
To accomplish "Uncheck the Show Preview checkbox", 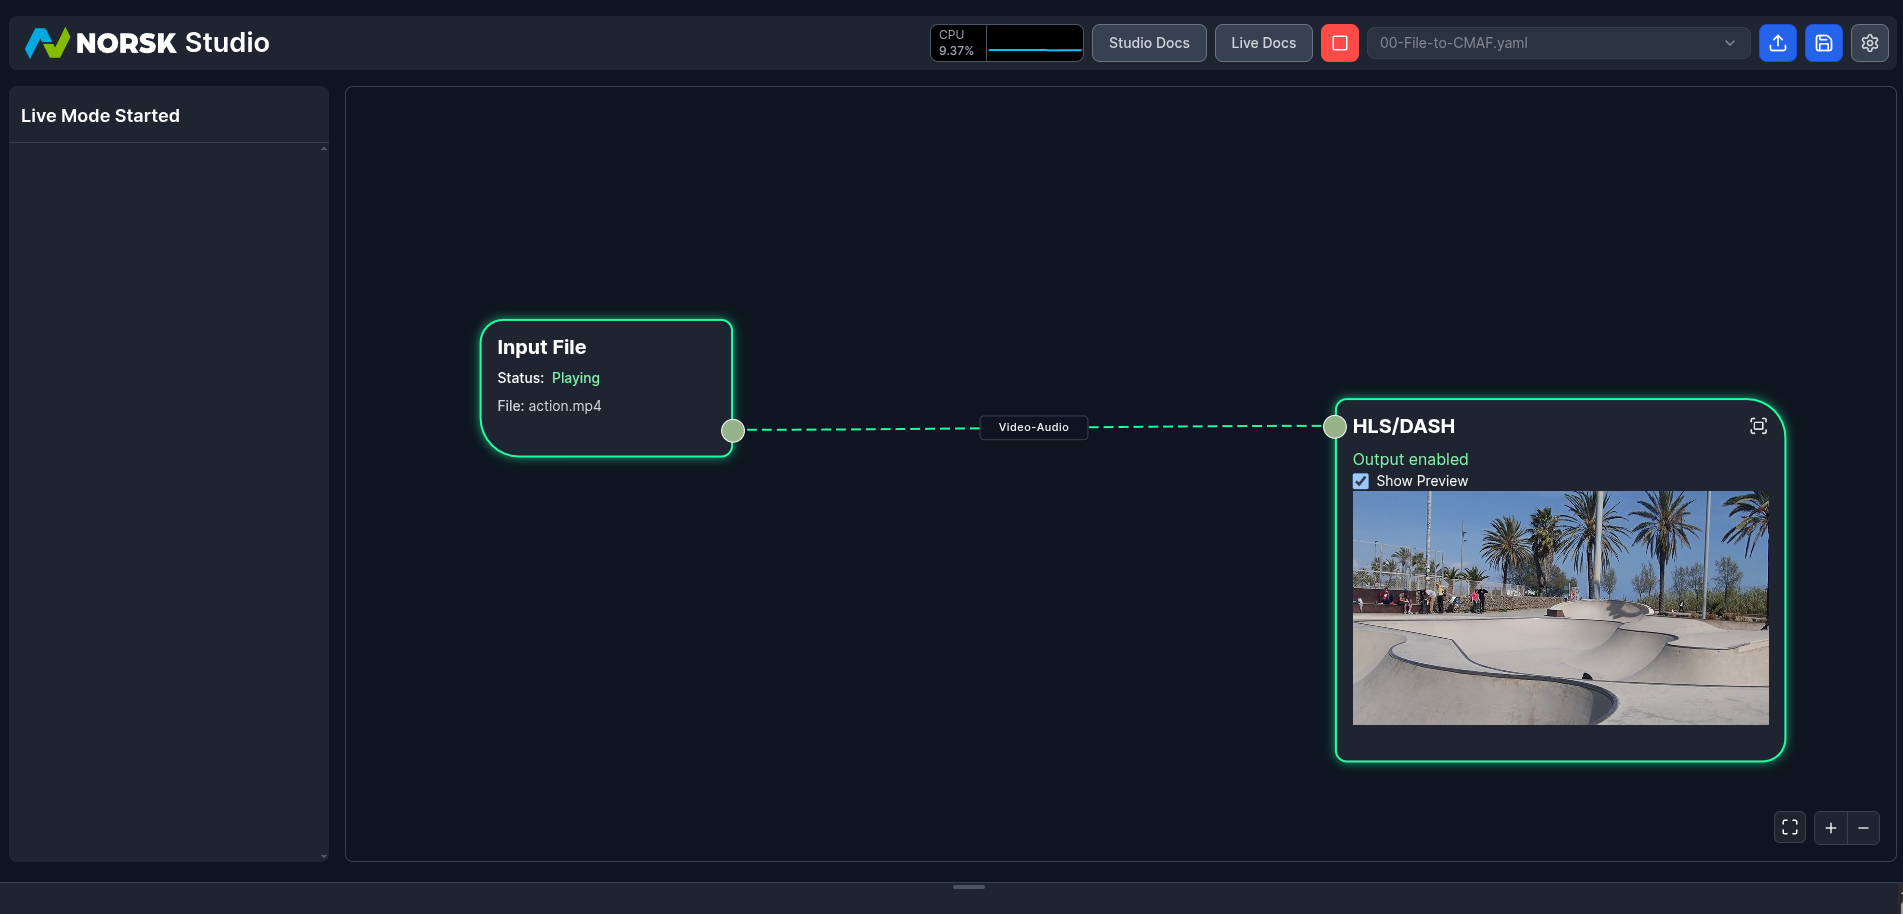I will tap(1361, 481).
